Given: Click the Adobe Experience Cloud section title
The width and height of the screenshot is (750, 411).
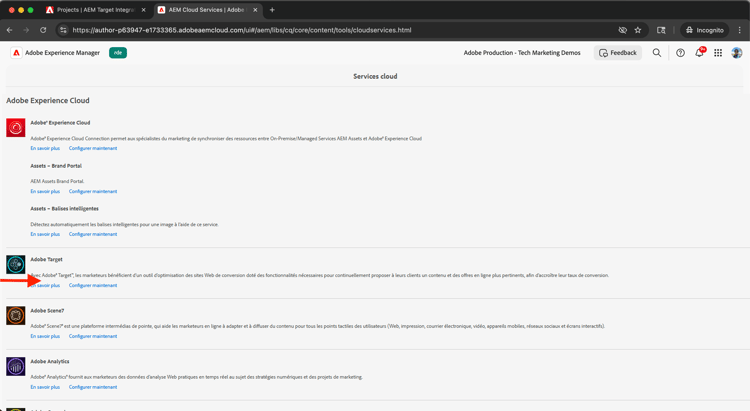Looking at the screenshot, I should click(x=48, y=100).
